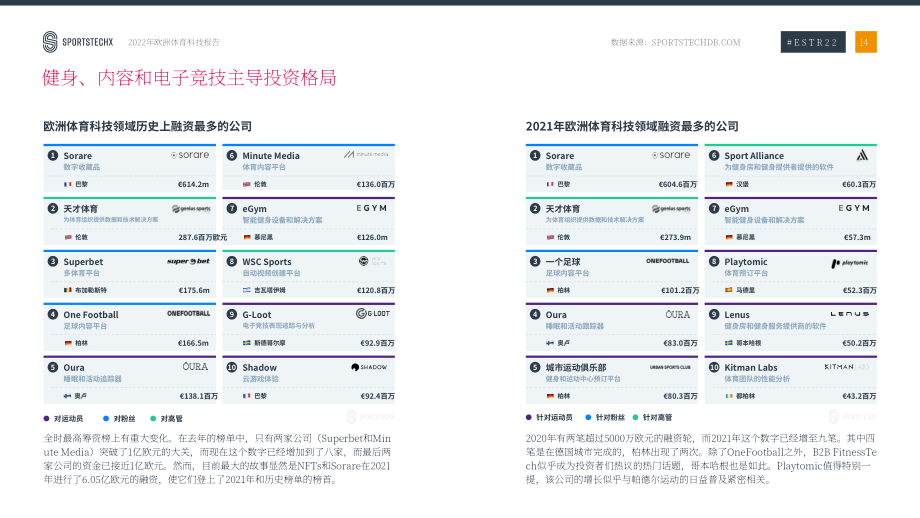Select the Sport Alliance company name
920x518 pixels.
[754, 155]
